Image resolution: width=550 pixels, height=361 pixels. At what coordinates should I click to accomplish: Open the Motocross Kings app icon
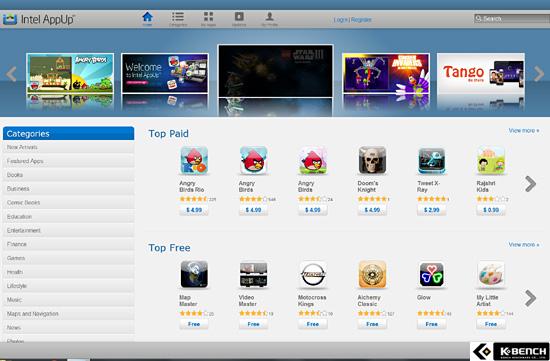click(x=313, y=274)
